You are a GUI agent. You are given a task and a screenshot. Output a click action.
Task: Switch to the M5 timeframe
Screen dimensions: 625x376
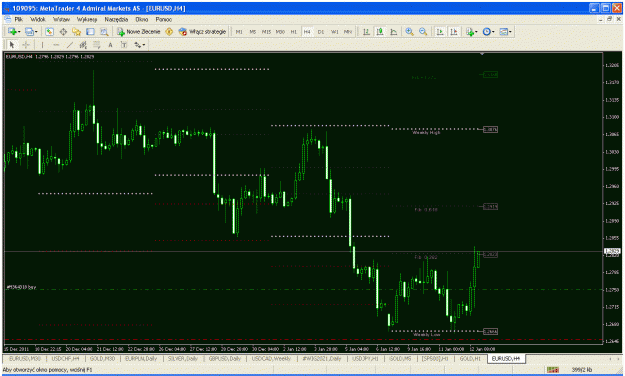point(253,32)
